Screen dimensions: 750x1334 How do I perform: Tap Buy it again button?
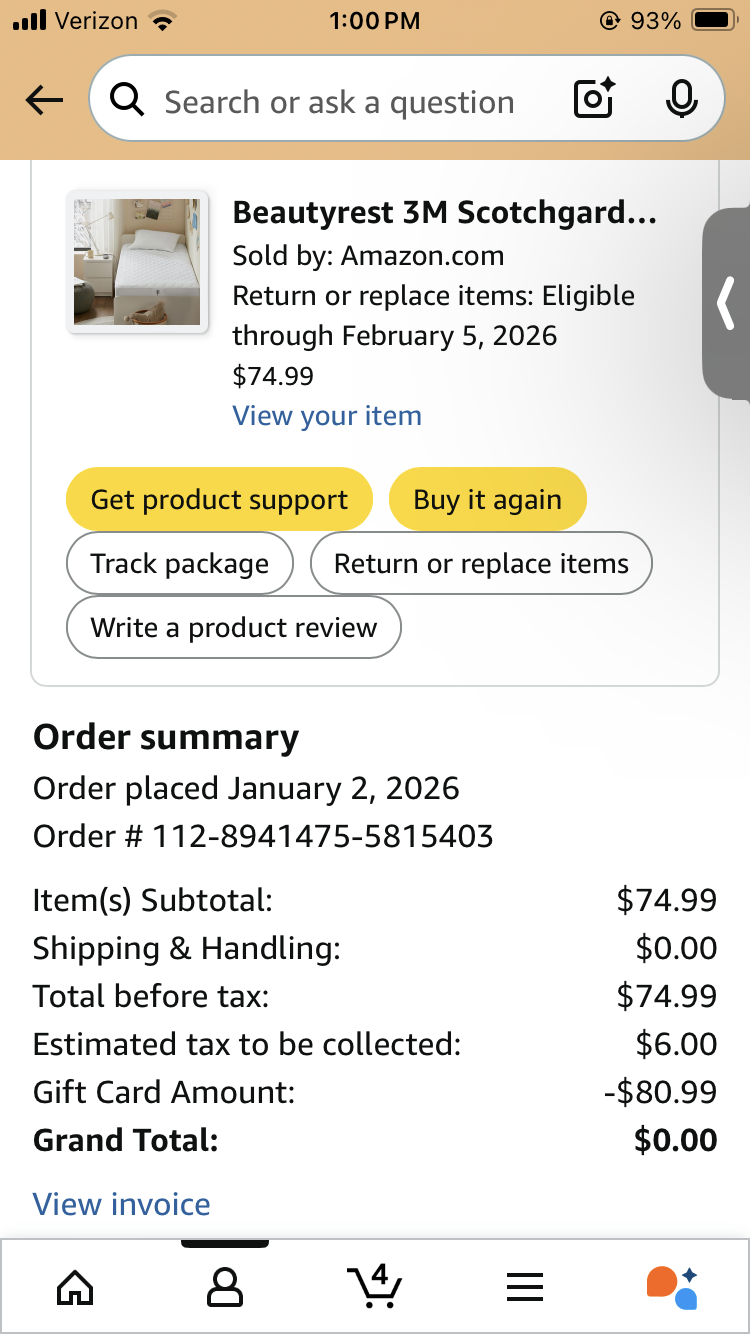[487, 499]
